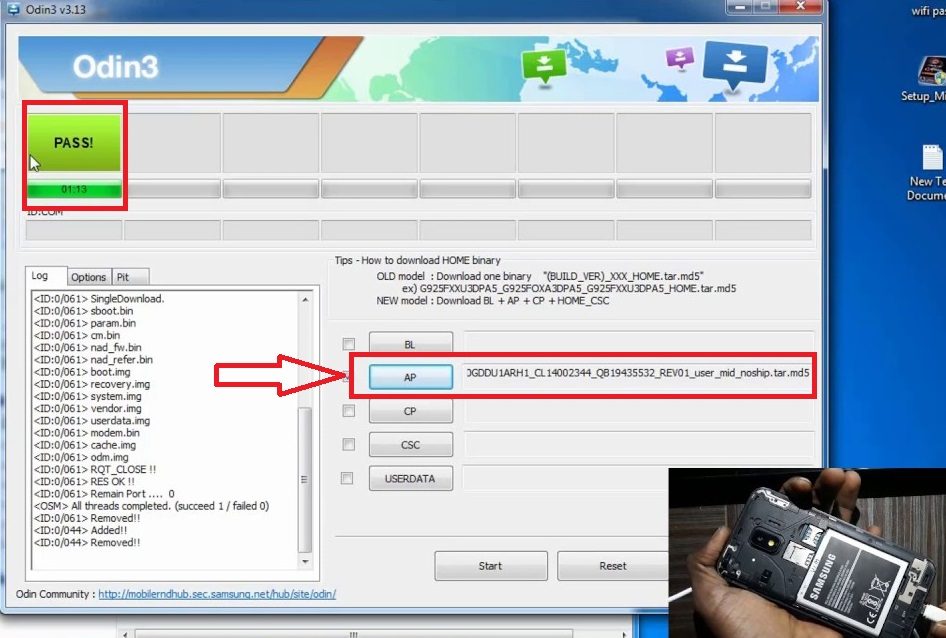Click the AP file path field
The width and height of the screenshot is (946, 638).
(x=638, y=374)
